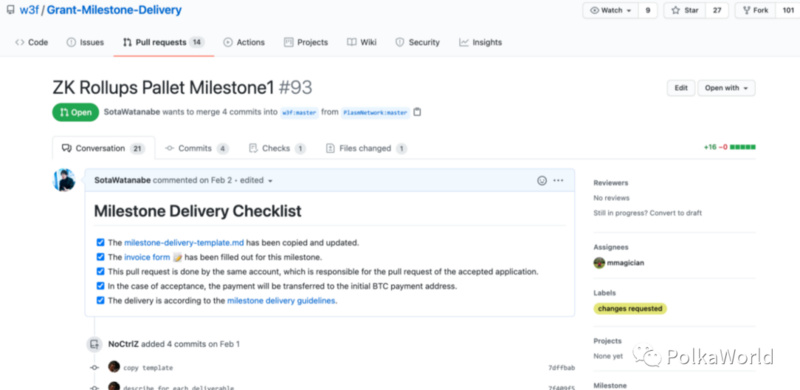
Task: Toggle checkbox for same account pull request
Action: click(101, 272)
